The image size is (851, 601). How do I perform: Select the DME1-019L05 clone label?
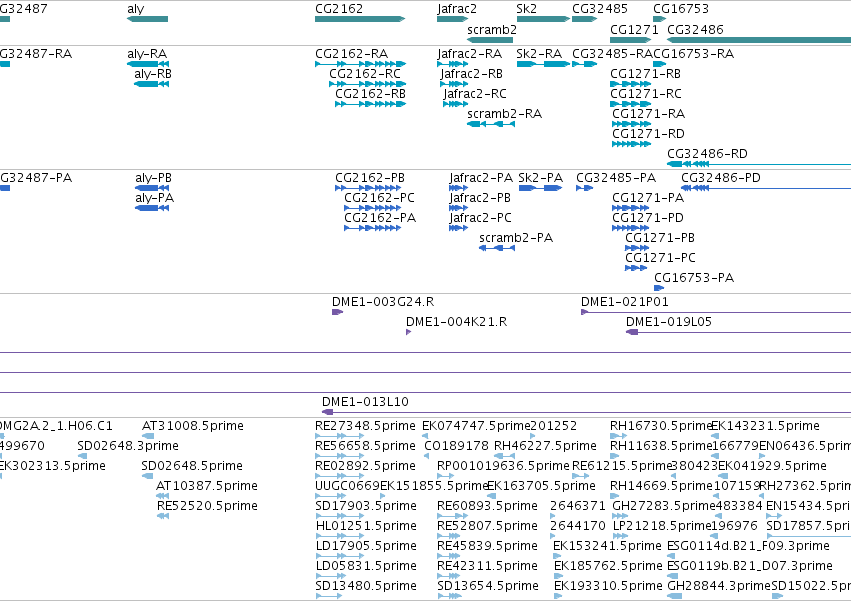(669, 322)
